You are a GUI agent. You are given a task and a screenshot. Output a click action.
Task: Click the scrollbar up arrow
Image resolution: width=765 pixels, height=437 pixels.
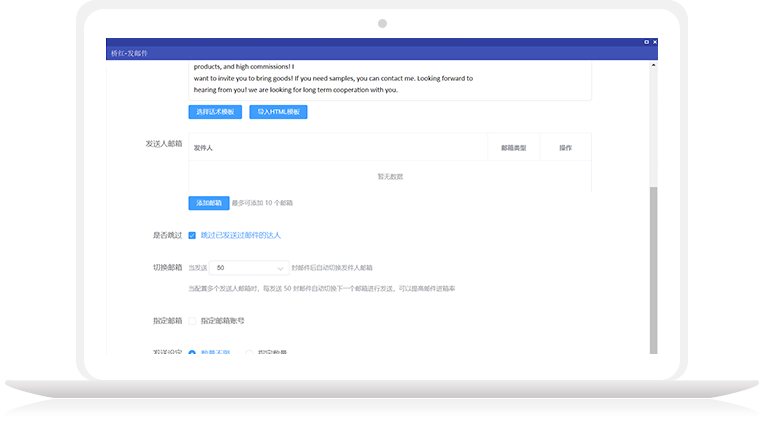[x=654, y=65]
